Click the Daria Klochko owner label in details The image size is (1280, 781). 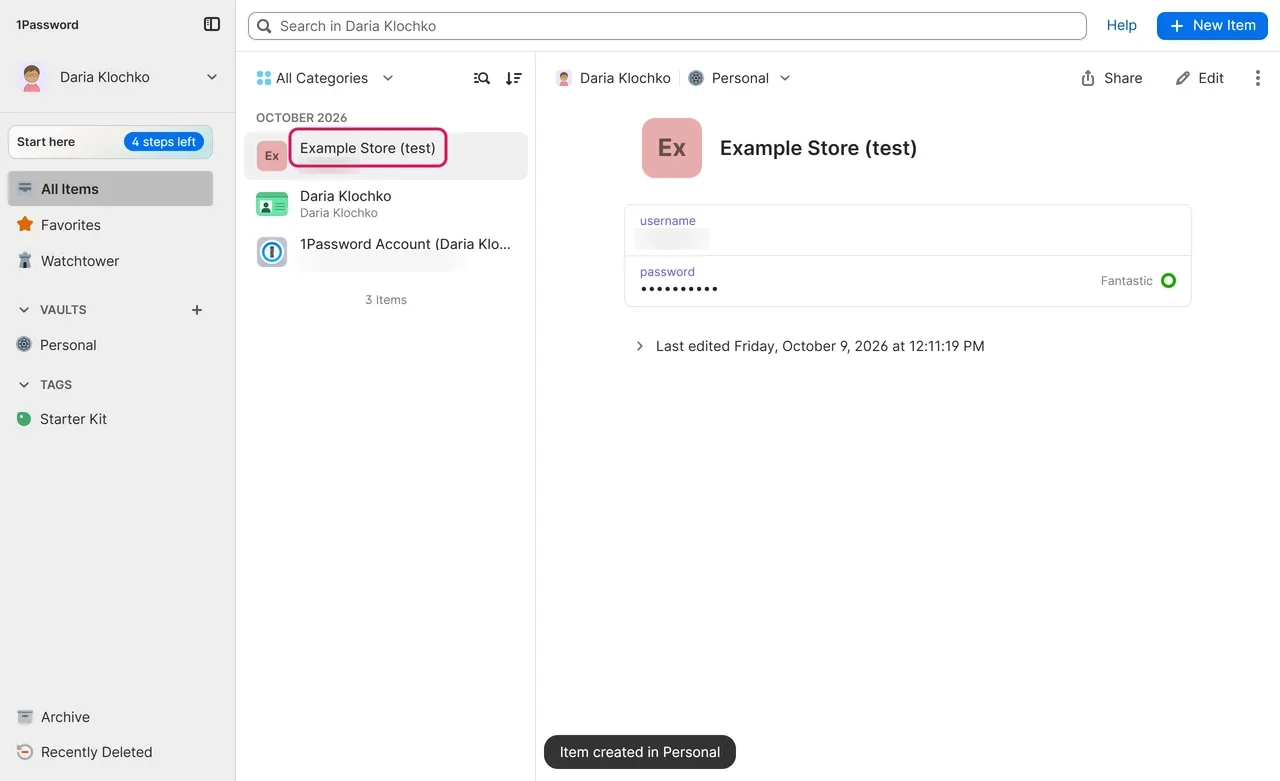coord(613,78)
